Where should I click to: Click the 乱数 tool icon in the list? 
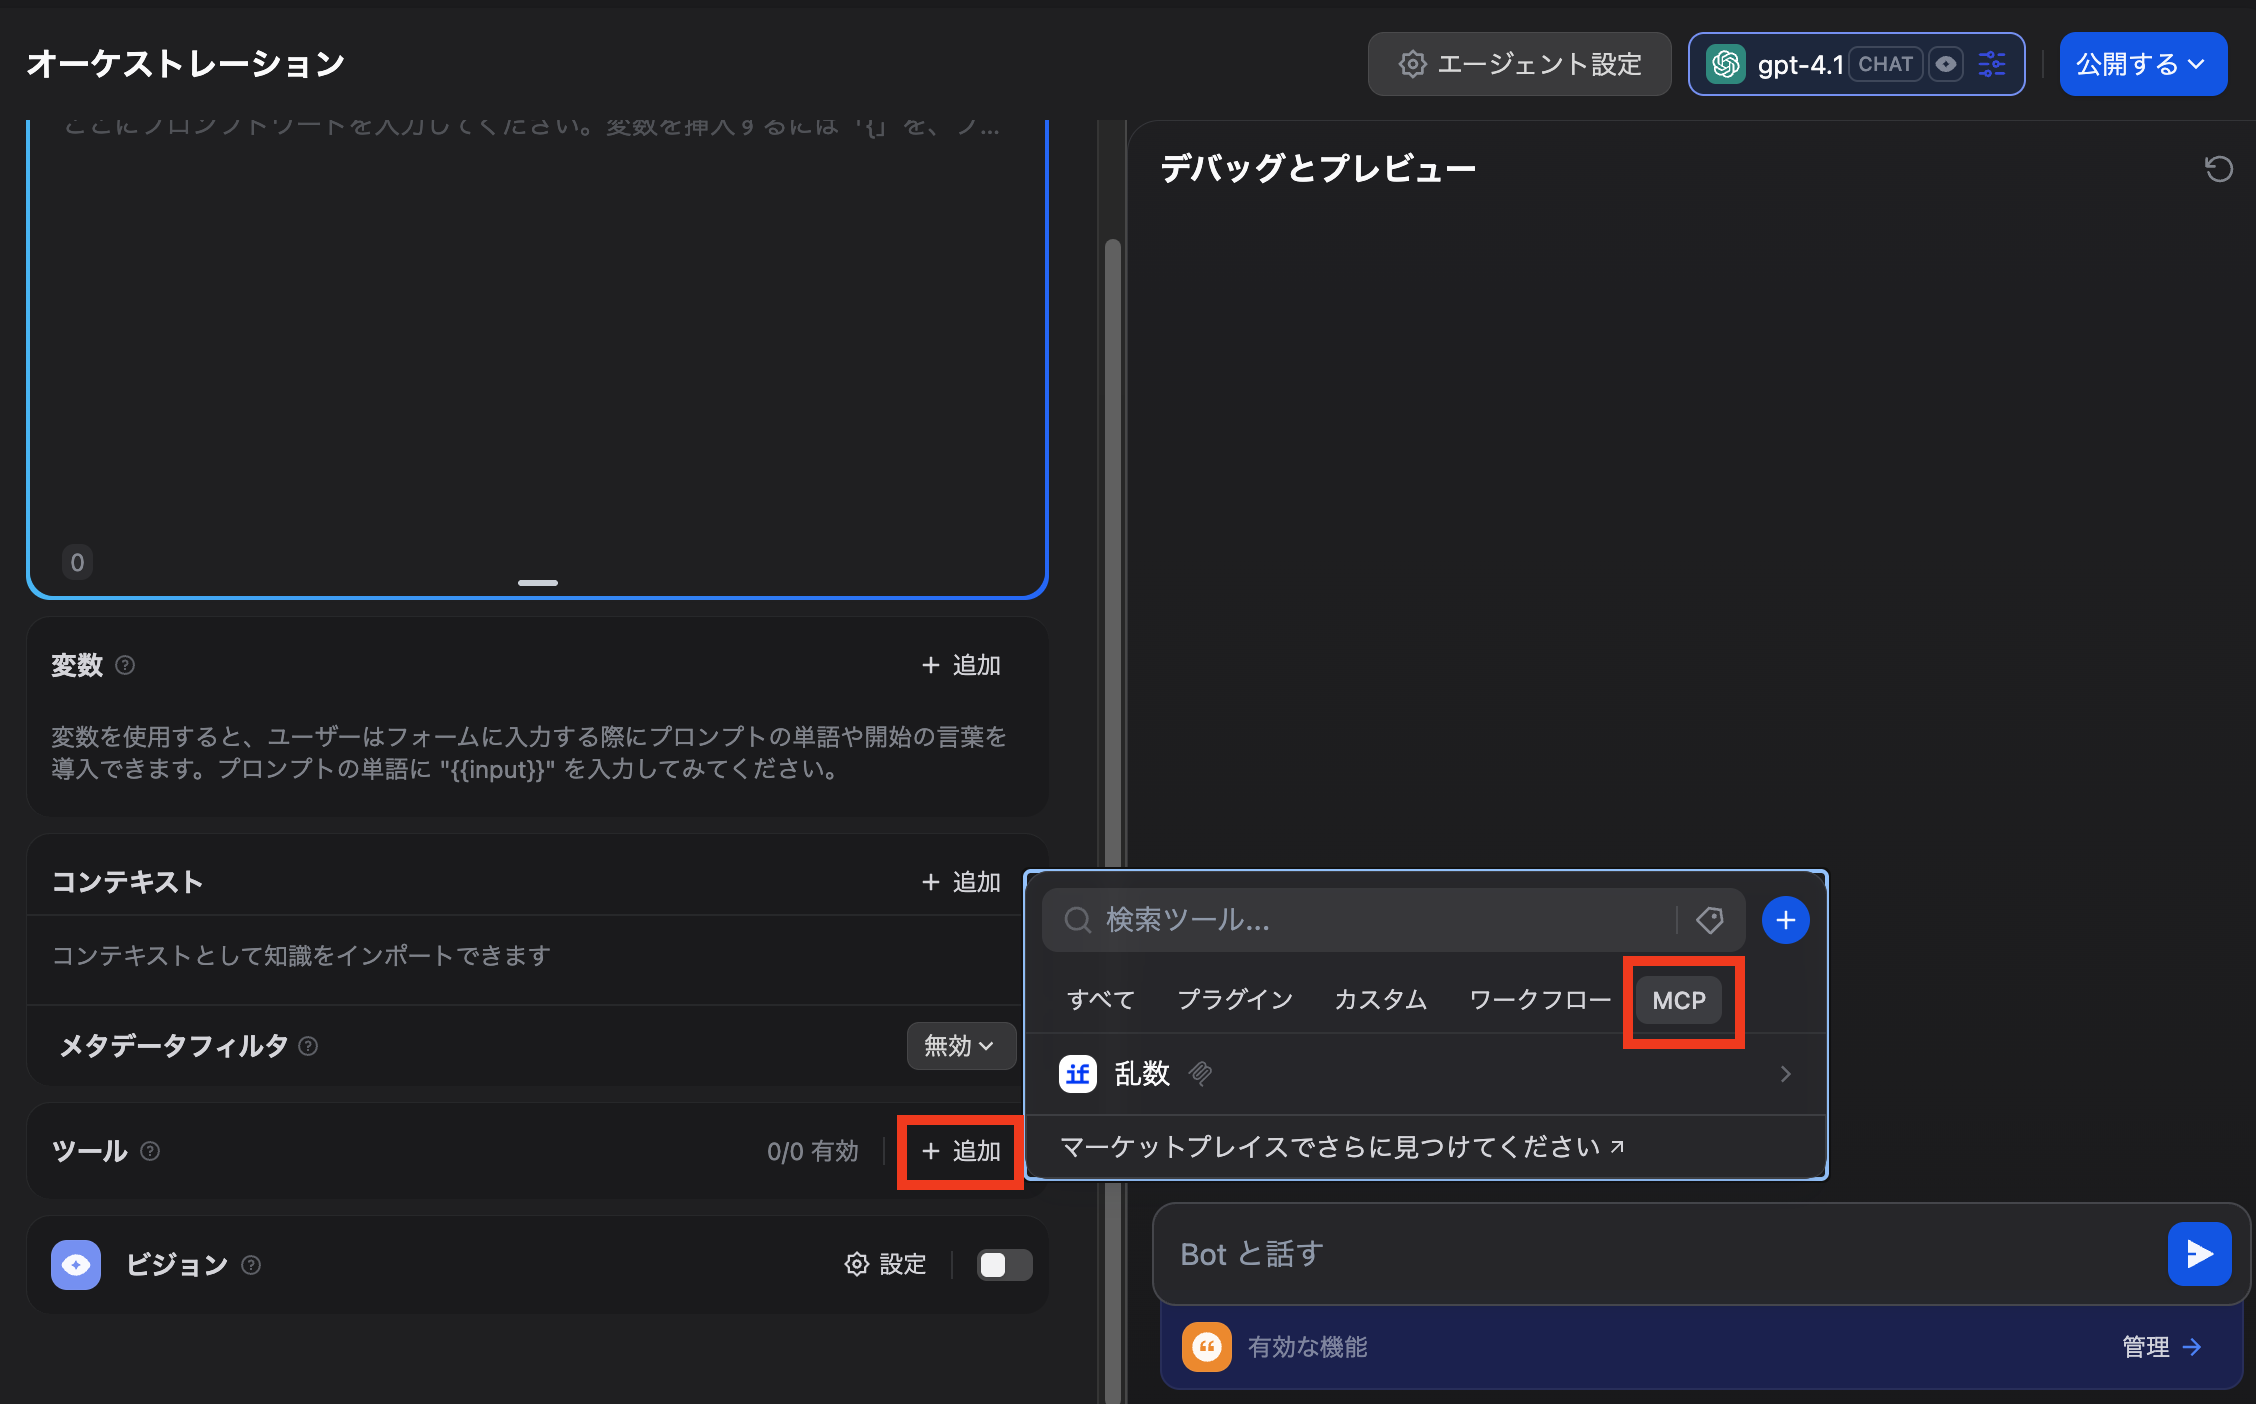coord(1077,1074)
